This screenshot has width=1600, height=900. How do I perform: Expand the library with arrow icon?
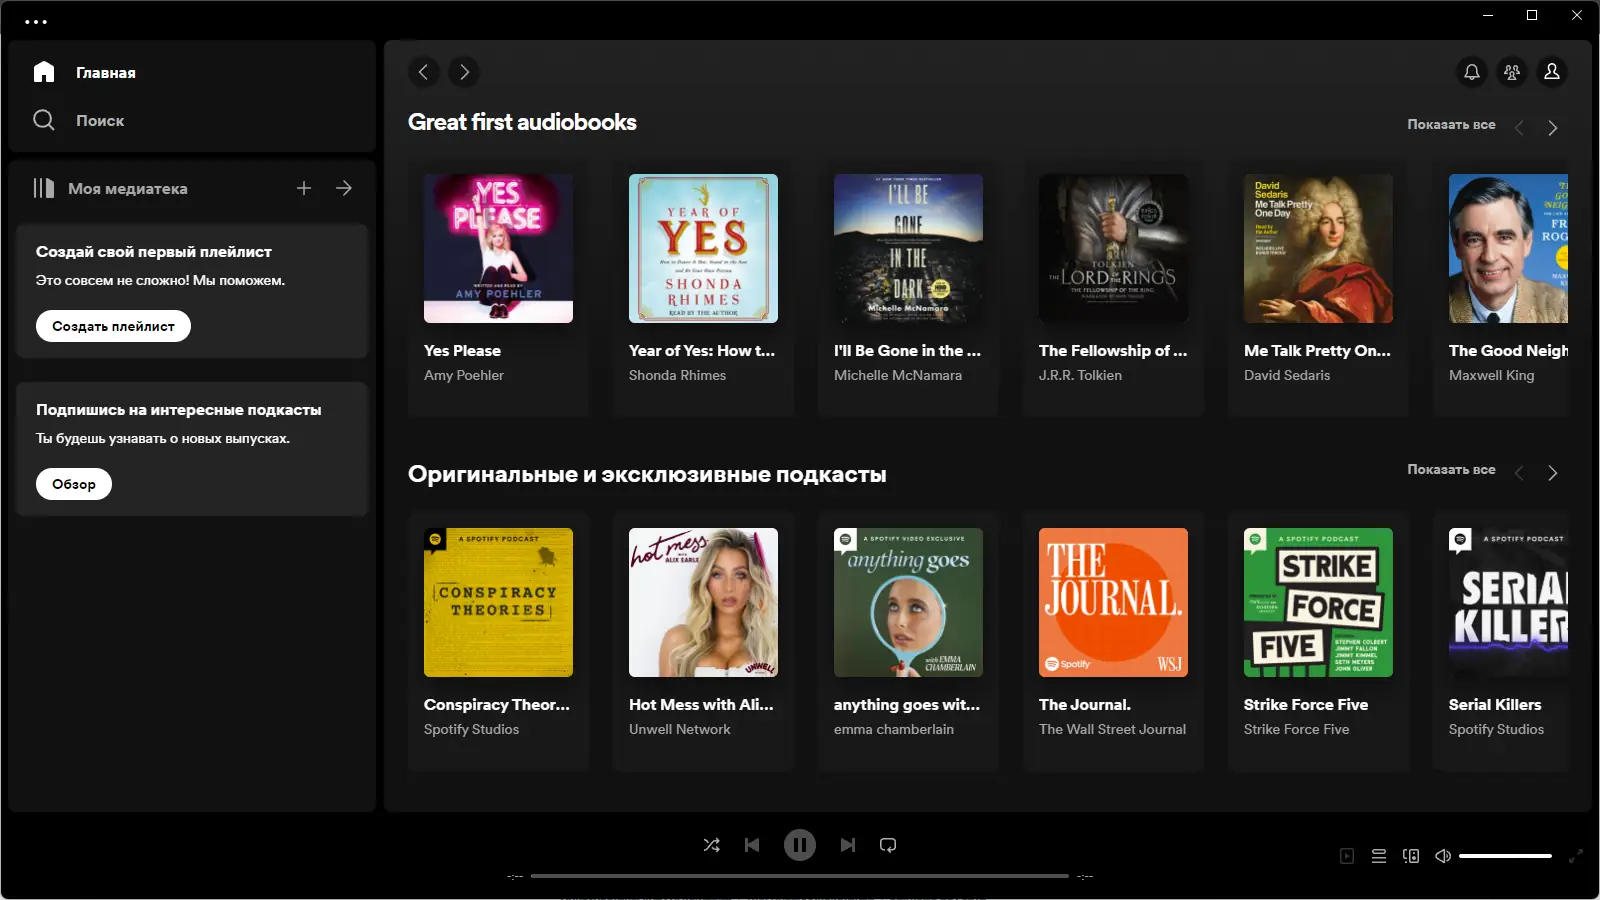pos(344,188)
